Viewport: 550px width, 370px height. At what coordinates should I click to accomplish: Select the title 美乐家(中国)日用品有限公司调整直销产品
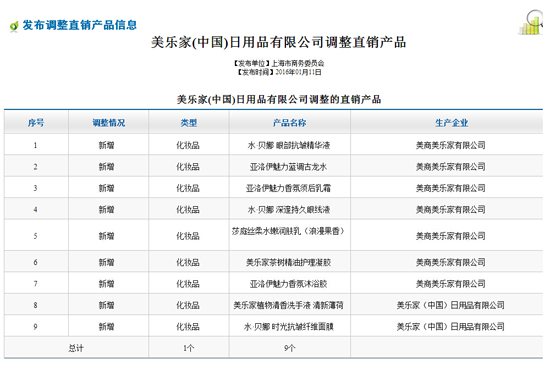tap(279, 42)
